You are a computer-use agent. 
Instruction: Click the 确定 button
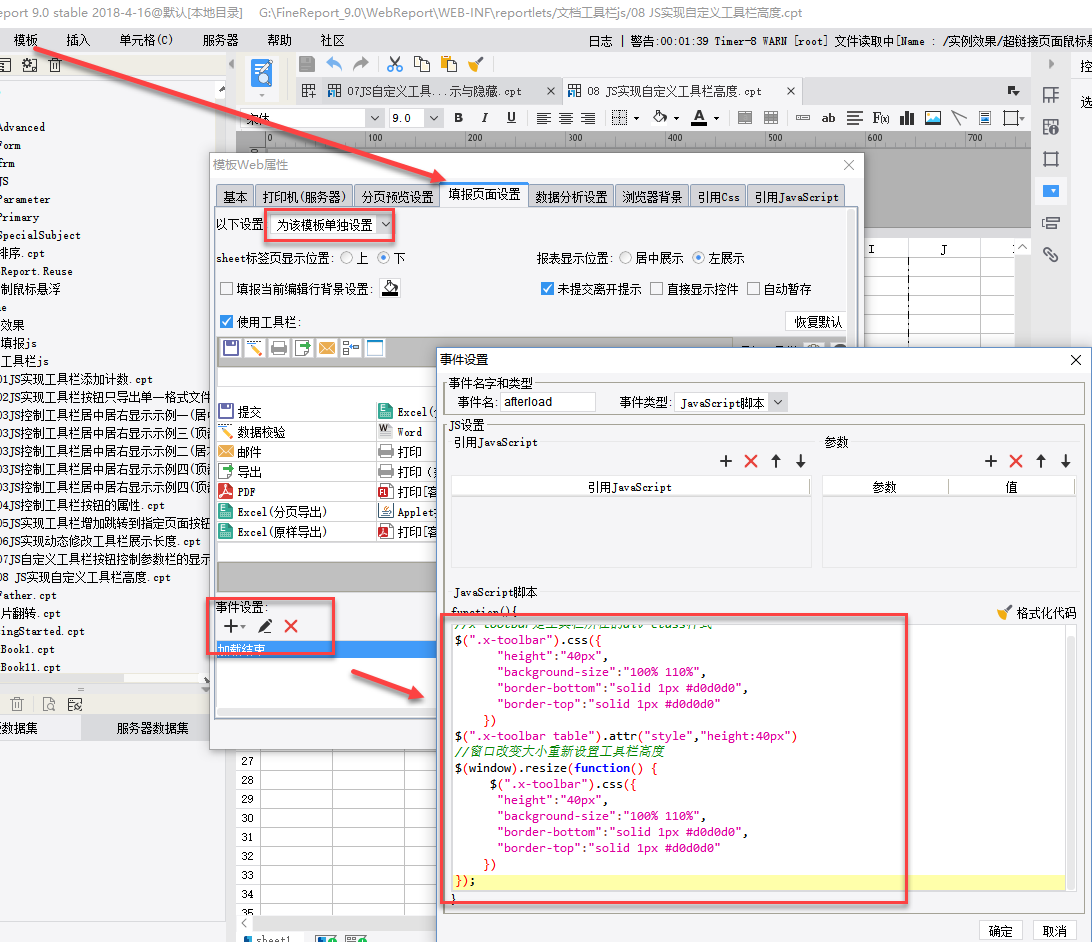[1000, 930]
